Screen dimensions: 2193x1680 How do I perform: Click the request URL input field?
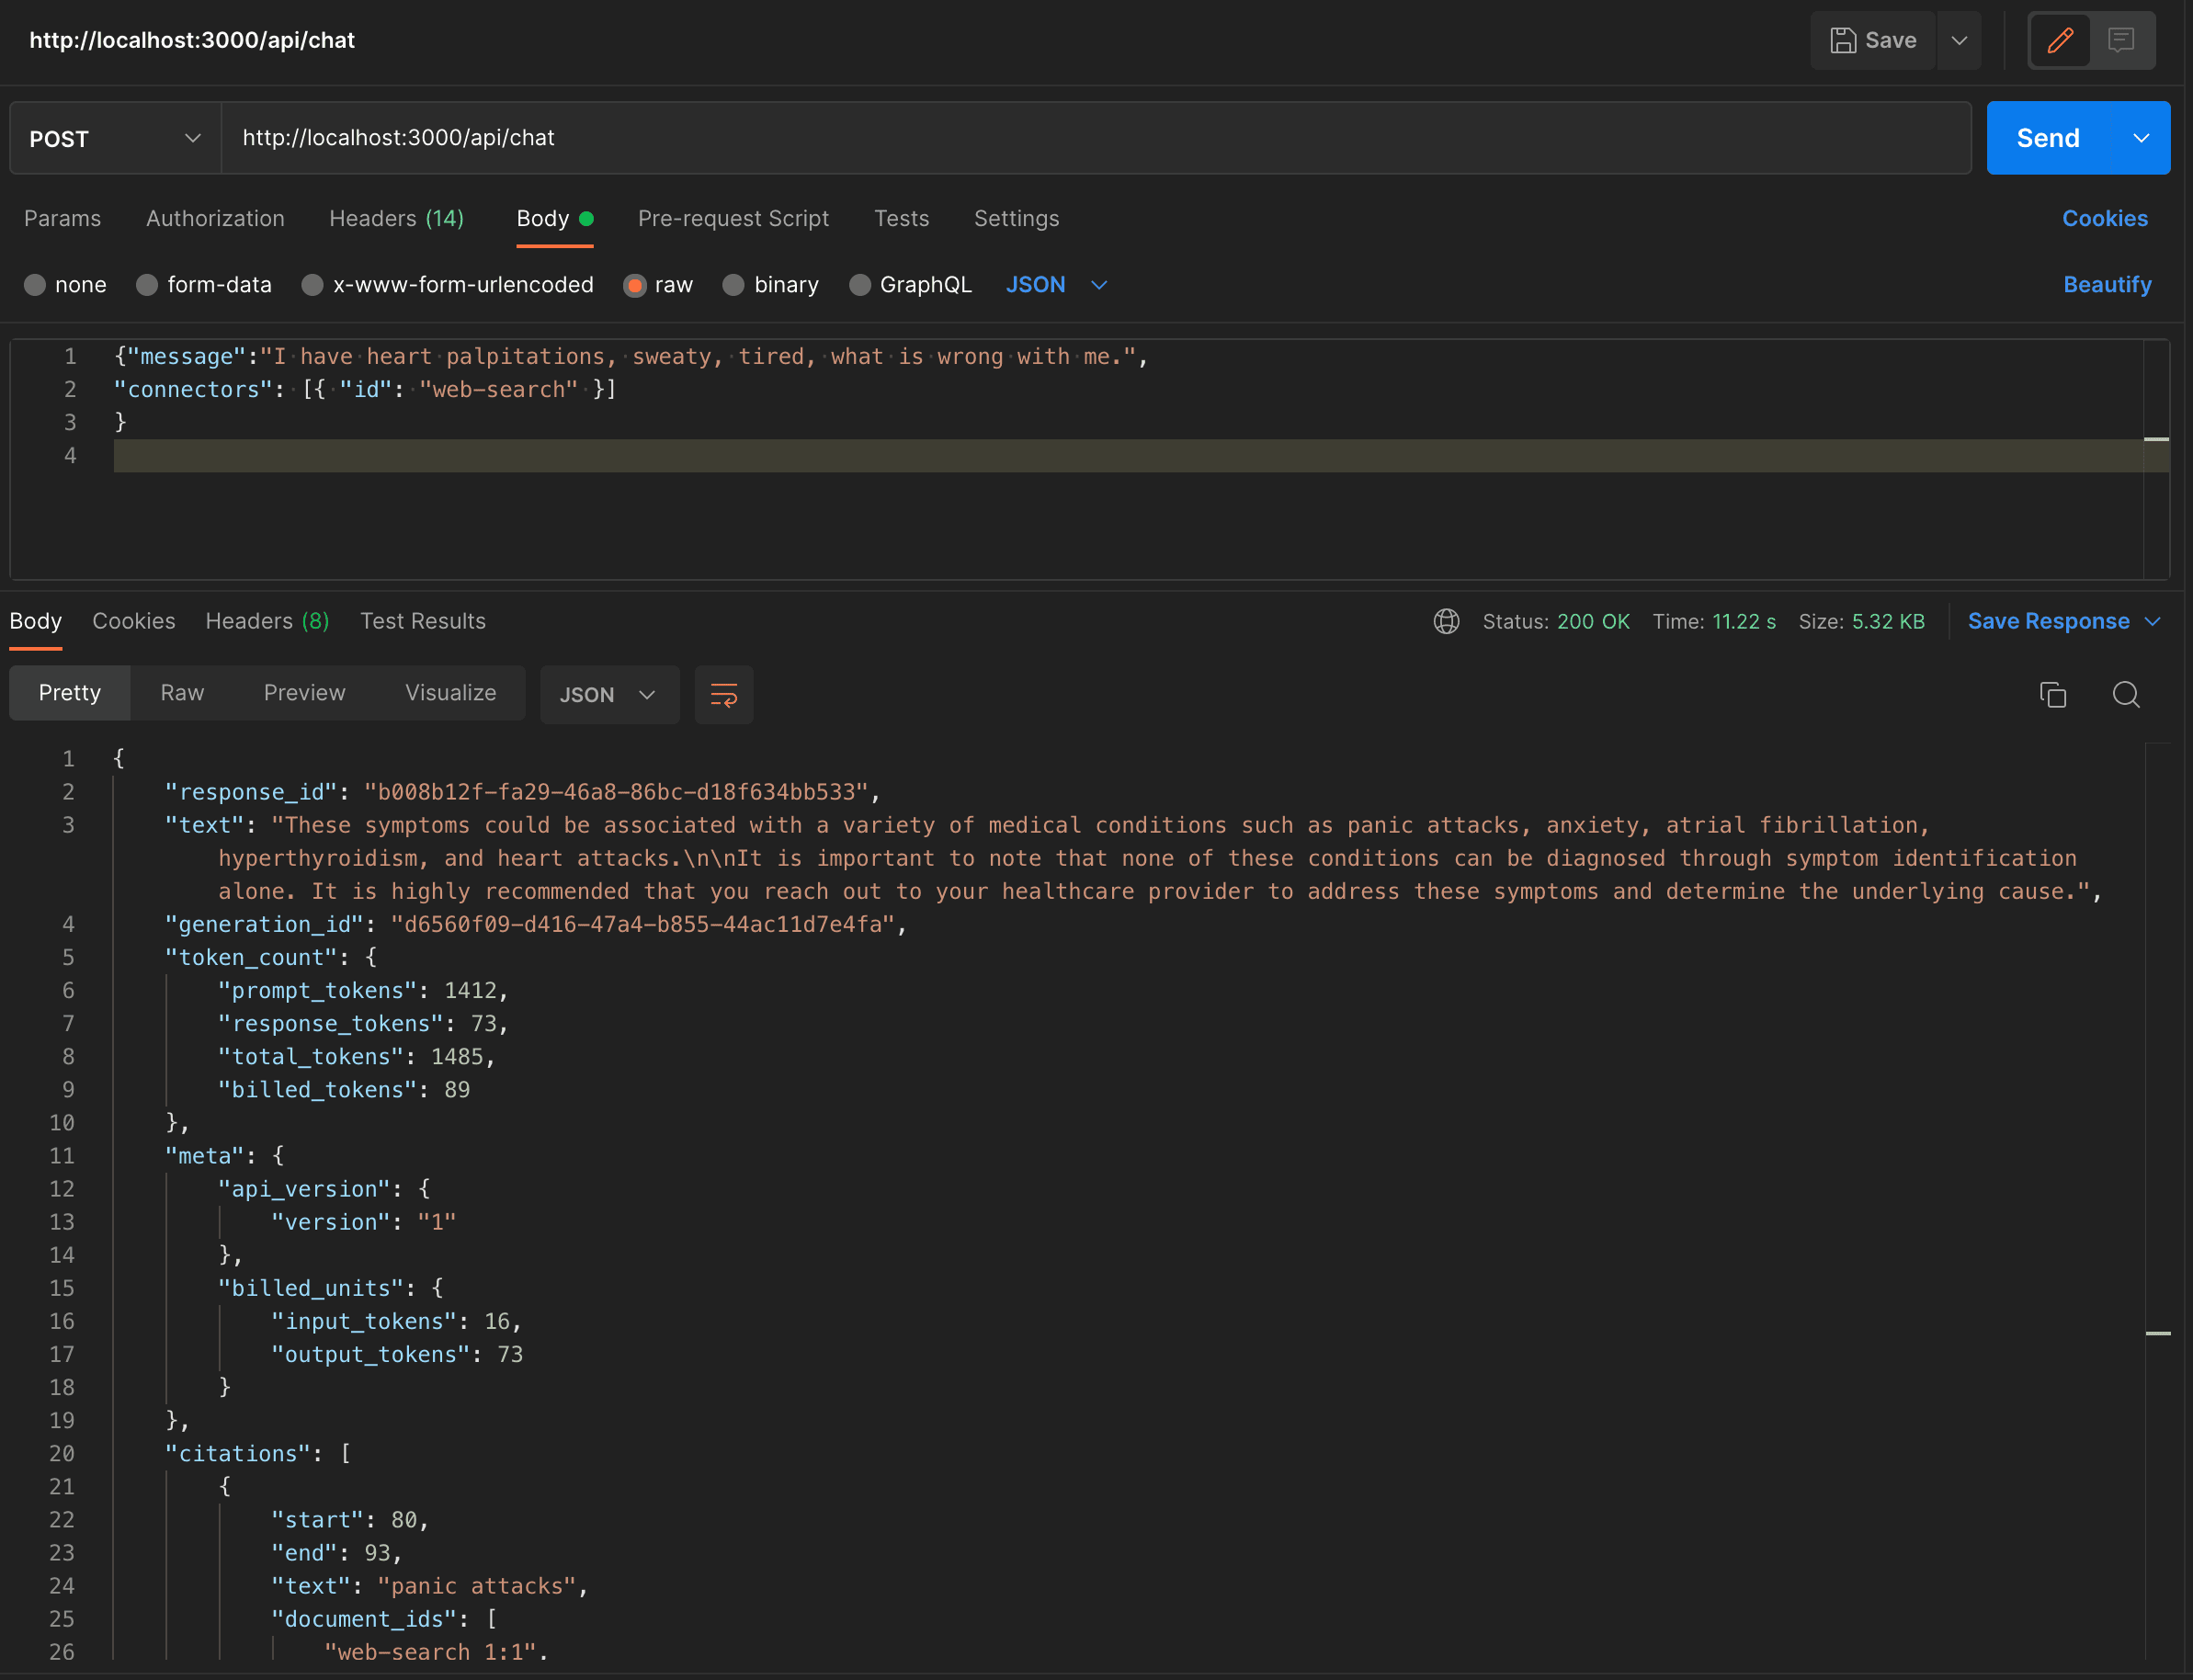[x=1095, y=138]
